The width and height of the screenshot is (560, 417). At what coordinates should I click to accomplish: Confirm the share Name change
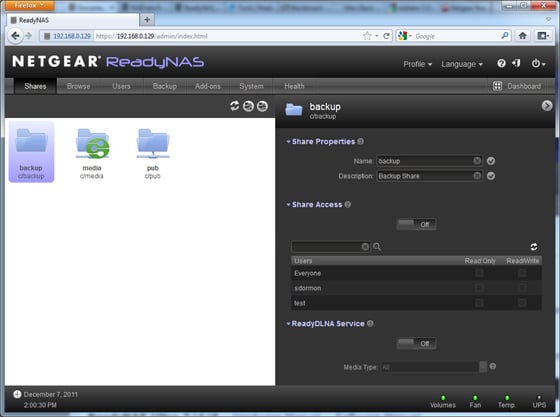(491, 161)
